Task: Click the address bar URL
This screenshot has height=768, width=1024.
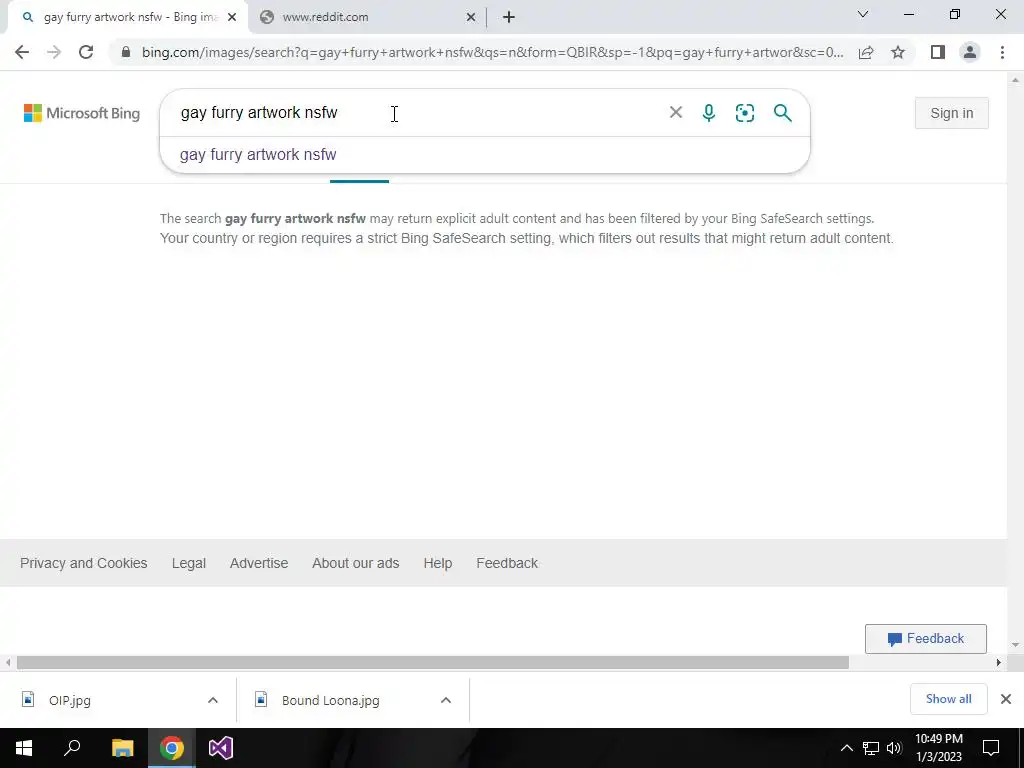Action: pos(492,52)
